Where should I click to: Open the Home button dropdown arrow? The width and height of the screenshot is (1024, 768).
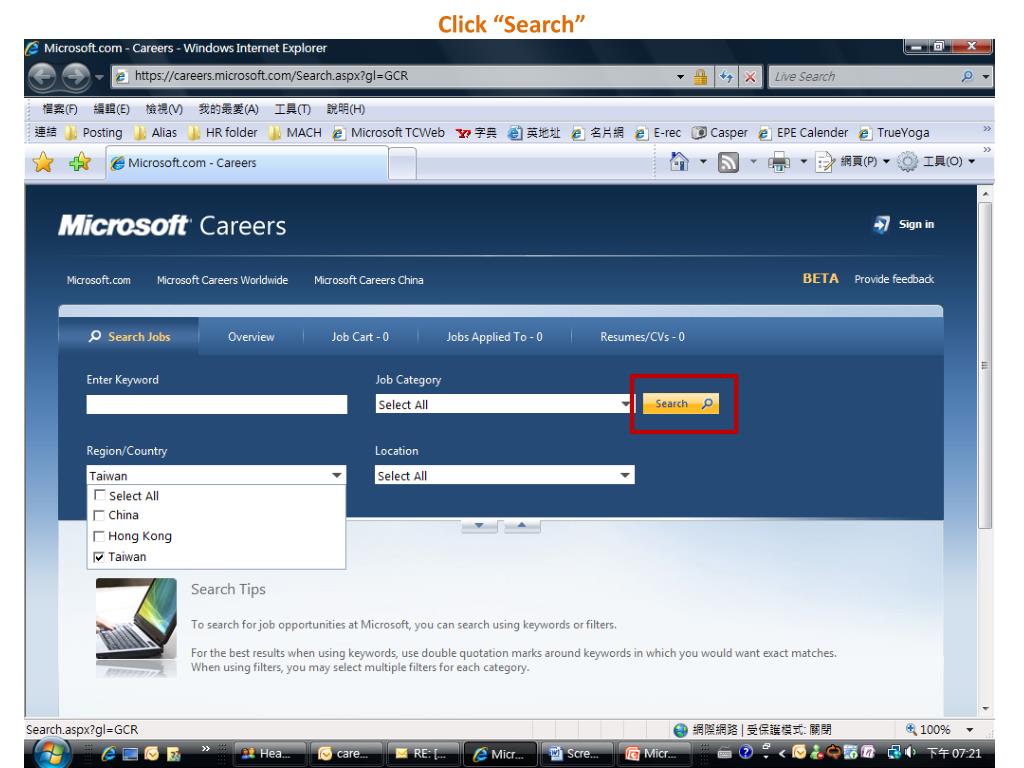click(x=703, y=161)
